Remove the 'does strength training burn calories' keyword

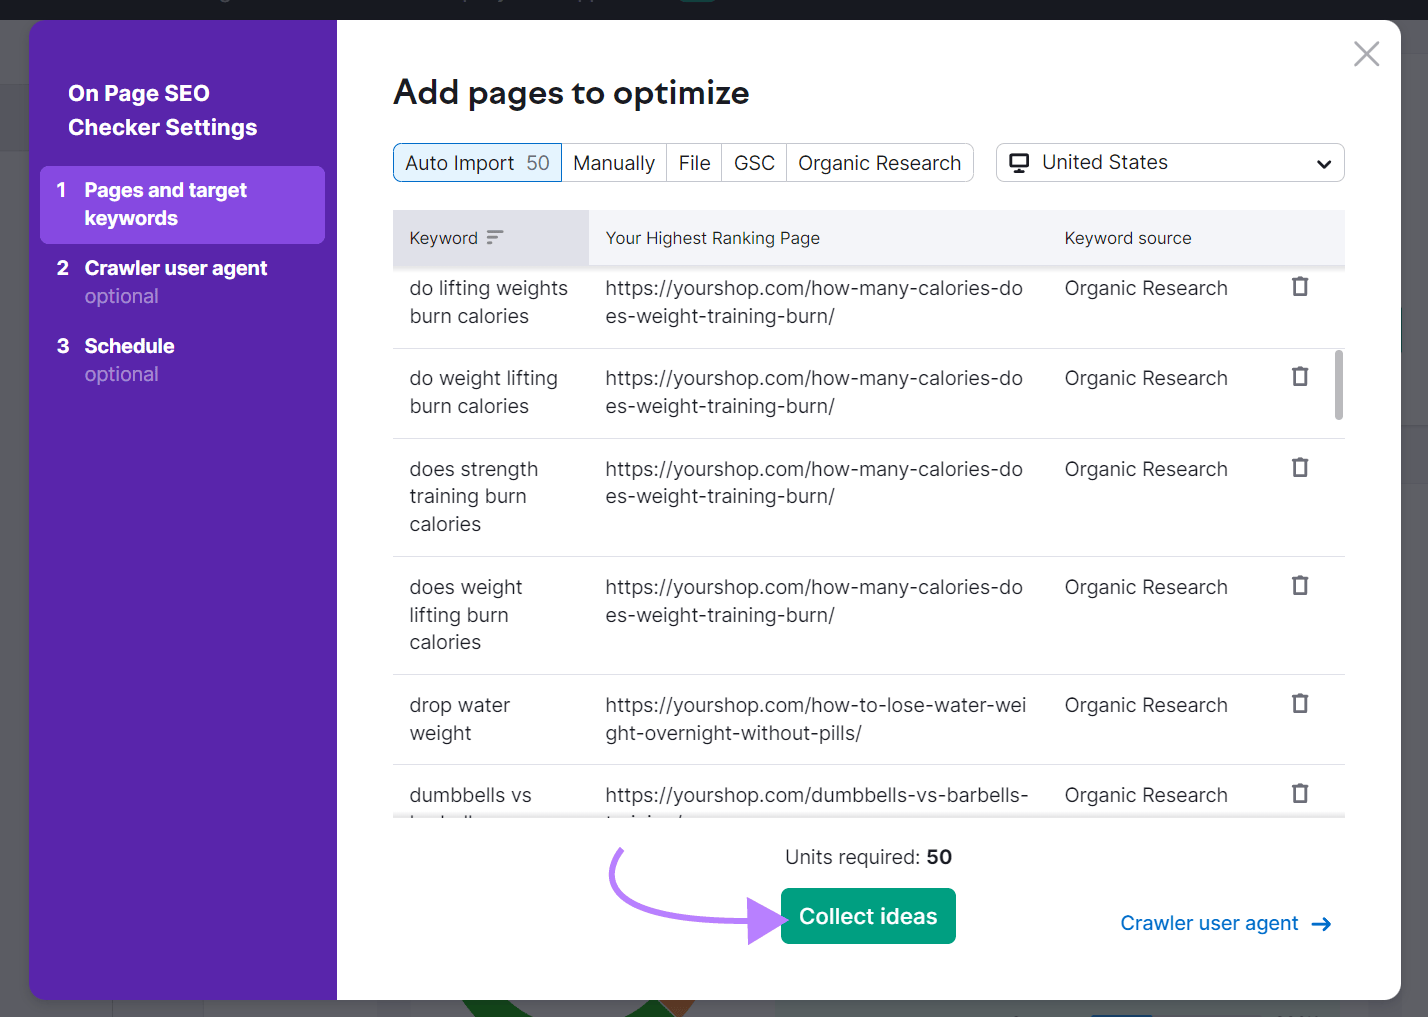pyautogui.click(x=1299, y=467)
